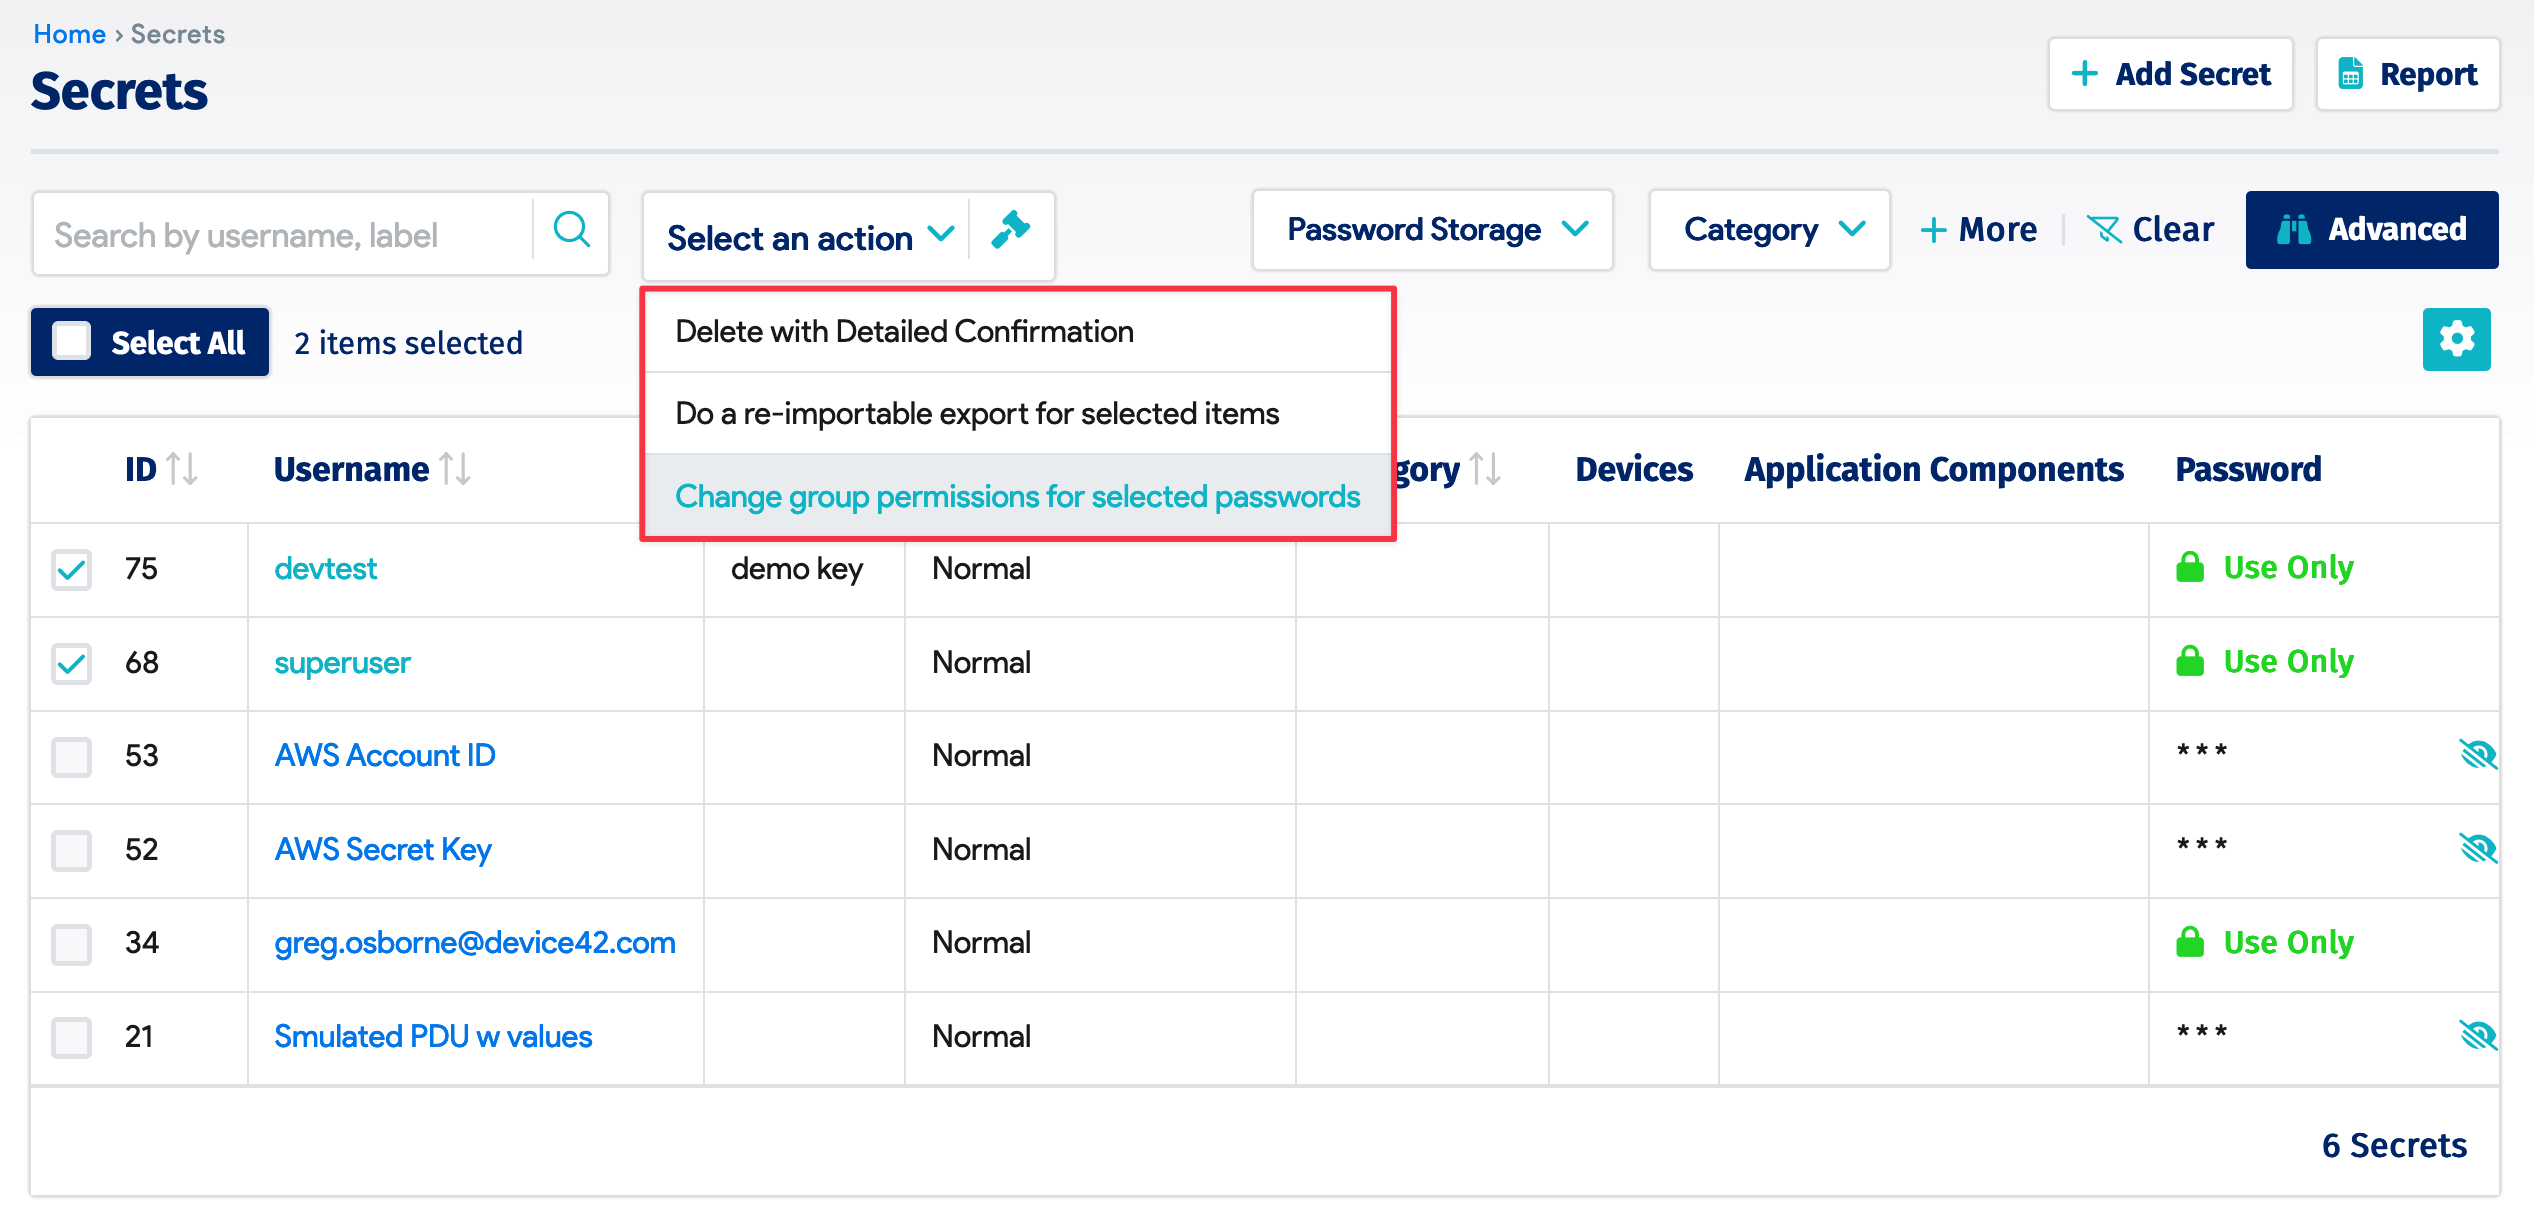Select the gavel action icon beside Select an action
This screenshot has width=2534, height=1224.
(x=1011, y=232)
